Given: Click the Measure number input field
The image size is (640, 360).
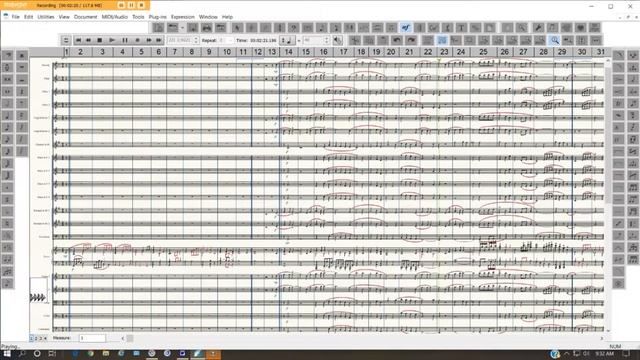Looking at the screenshot, I should coord(92,338).
